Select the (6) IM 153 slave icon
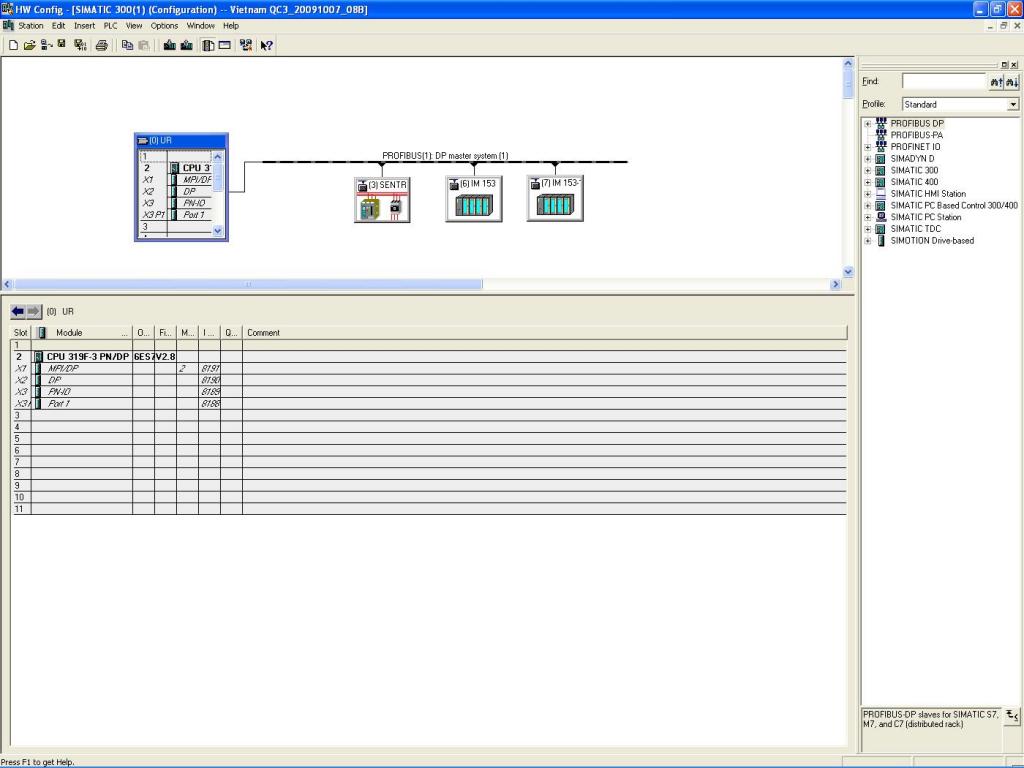Screen dimensions: 1024x768 [474, 199]
